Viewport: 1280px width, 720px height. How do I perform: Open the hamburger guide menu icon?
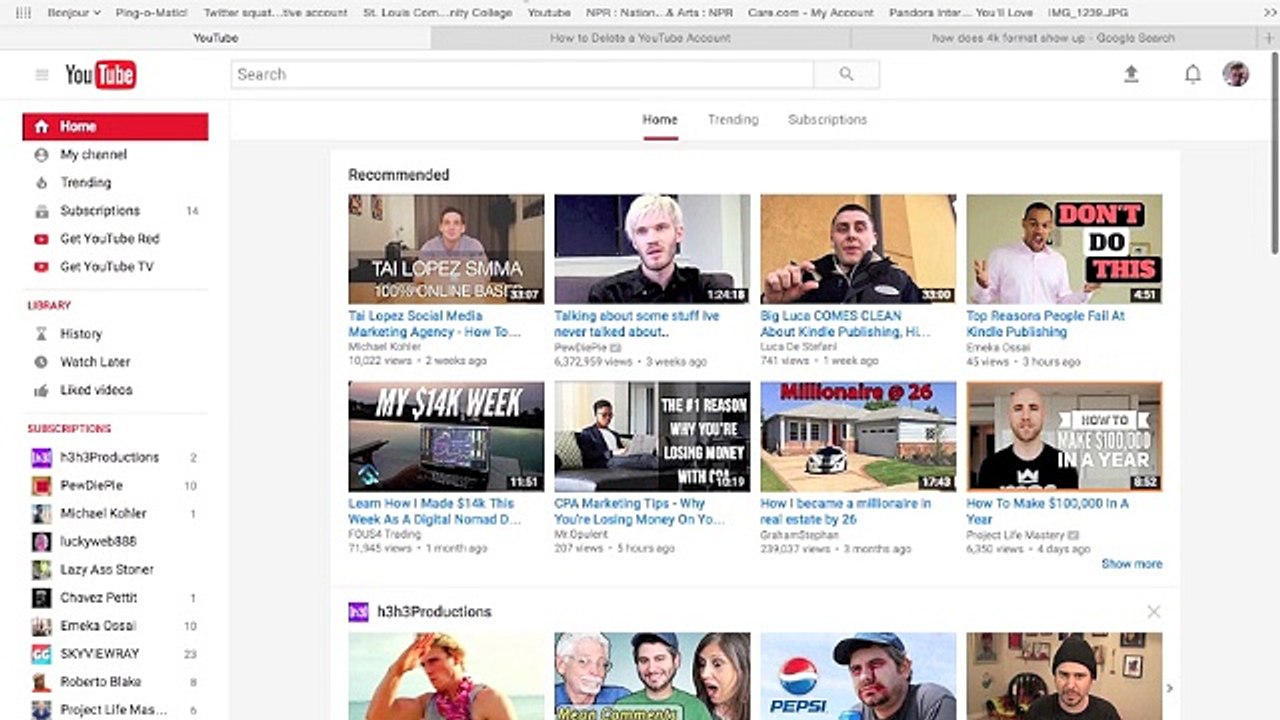click(x=42, y=75)
